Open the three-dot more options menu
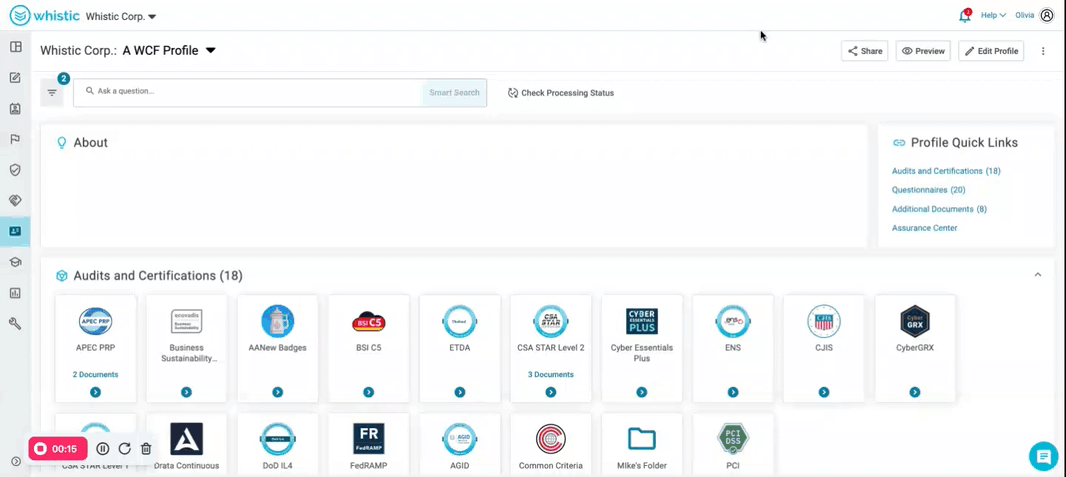The height and width of the screenshot is (477, 1066). (1043, 51)
